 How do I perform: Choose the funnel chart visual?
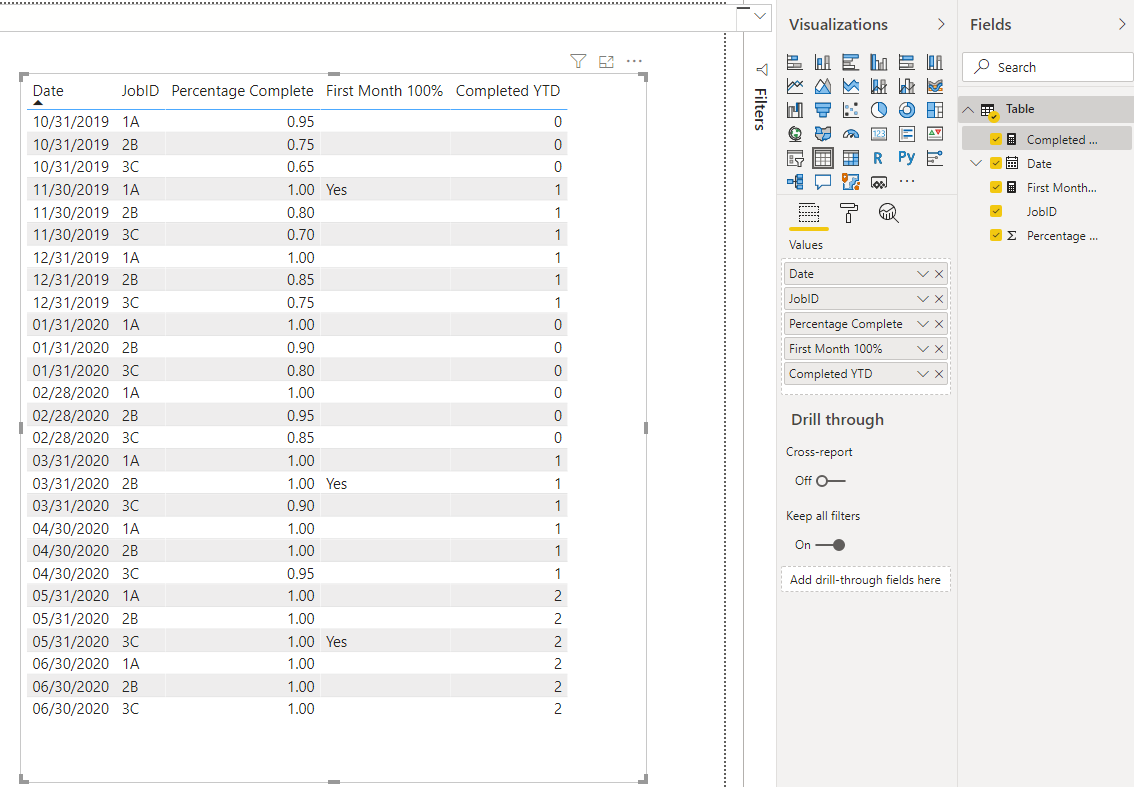pos(822,110)
